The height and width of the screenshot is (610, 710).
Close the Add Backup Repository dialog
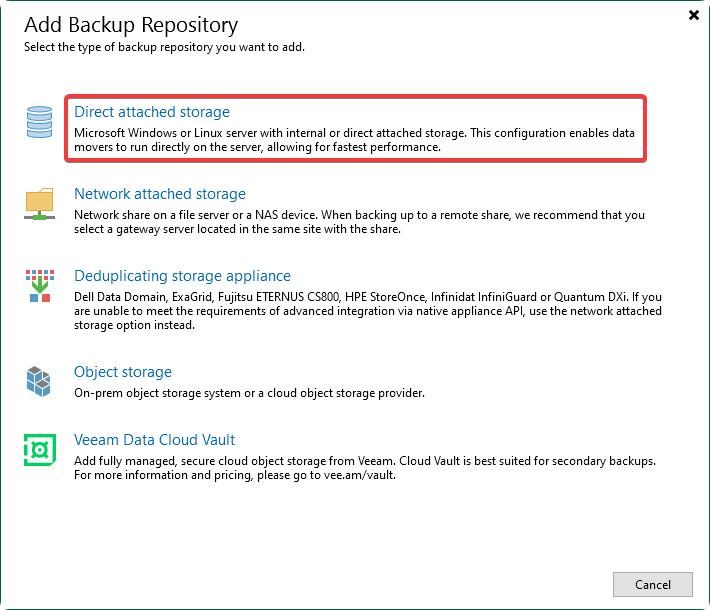pyautogui.click(x=694, y=15)
